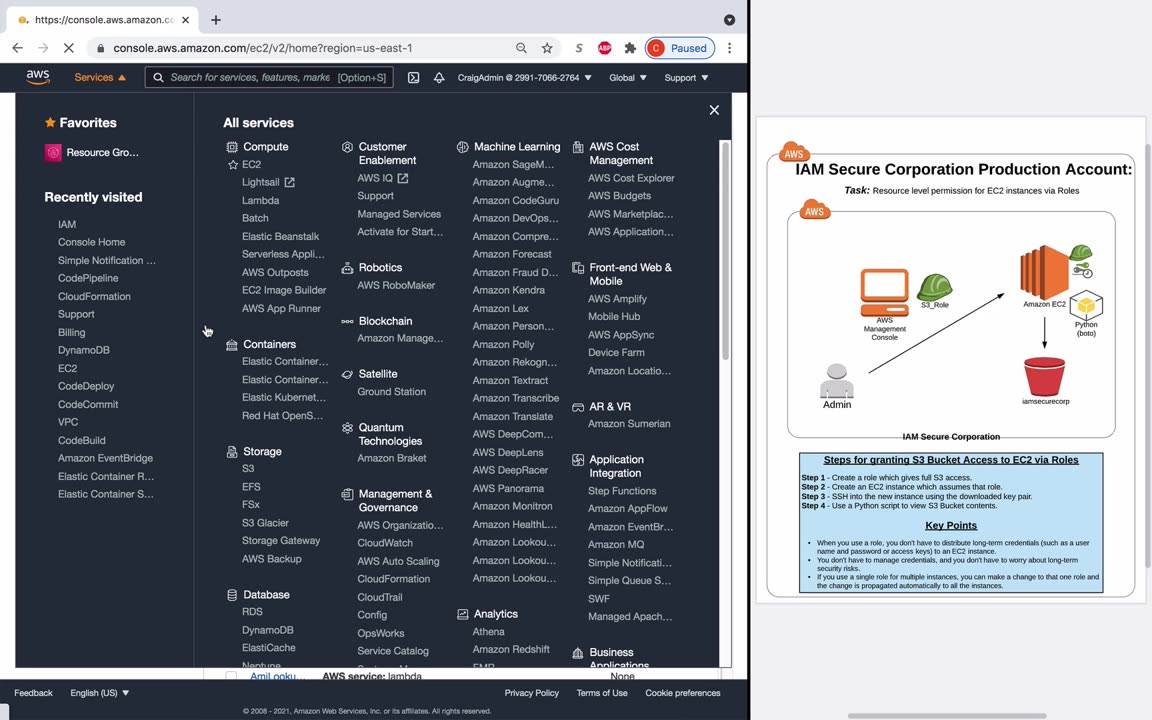
Task: Open the English (US) language dropdown
Action: (x=99, y=693)
